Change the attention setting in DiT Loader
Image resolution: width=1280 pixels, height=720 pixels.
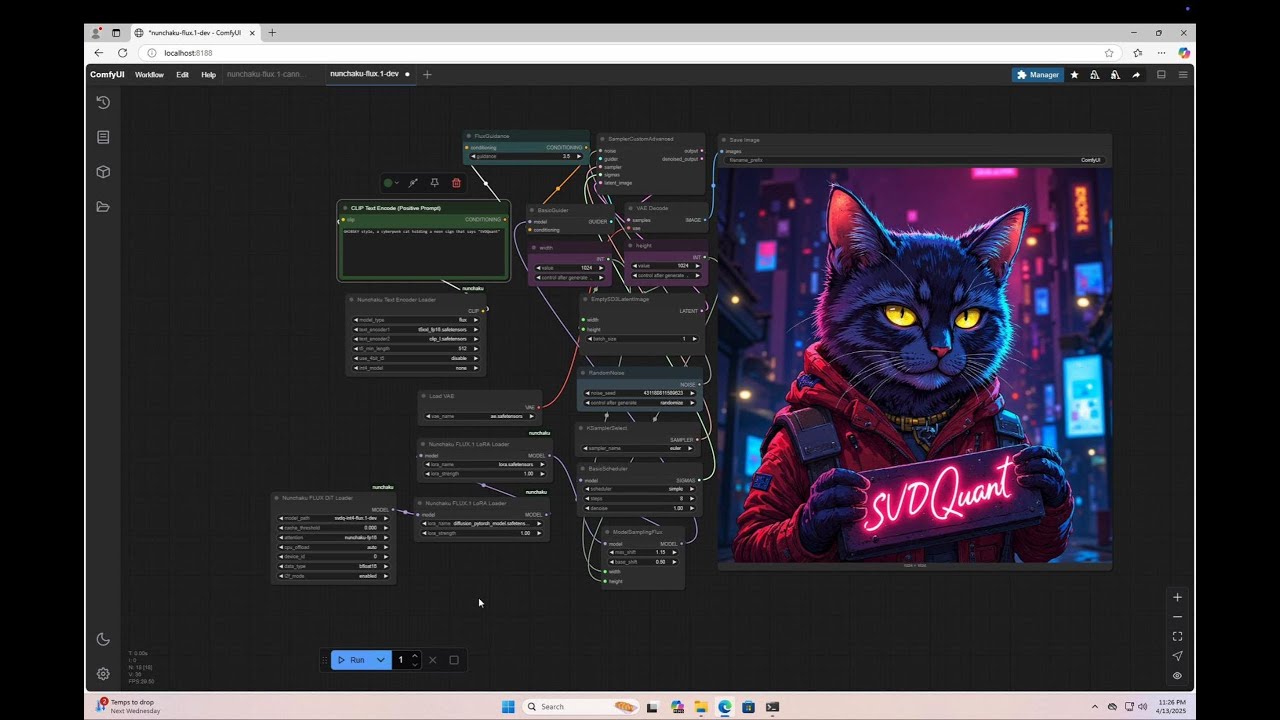pos(334,537)
